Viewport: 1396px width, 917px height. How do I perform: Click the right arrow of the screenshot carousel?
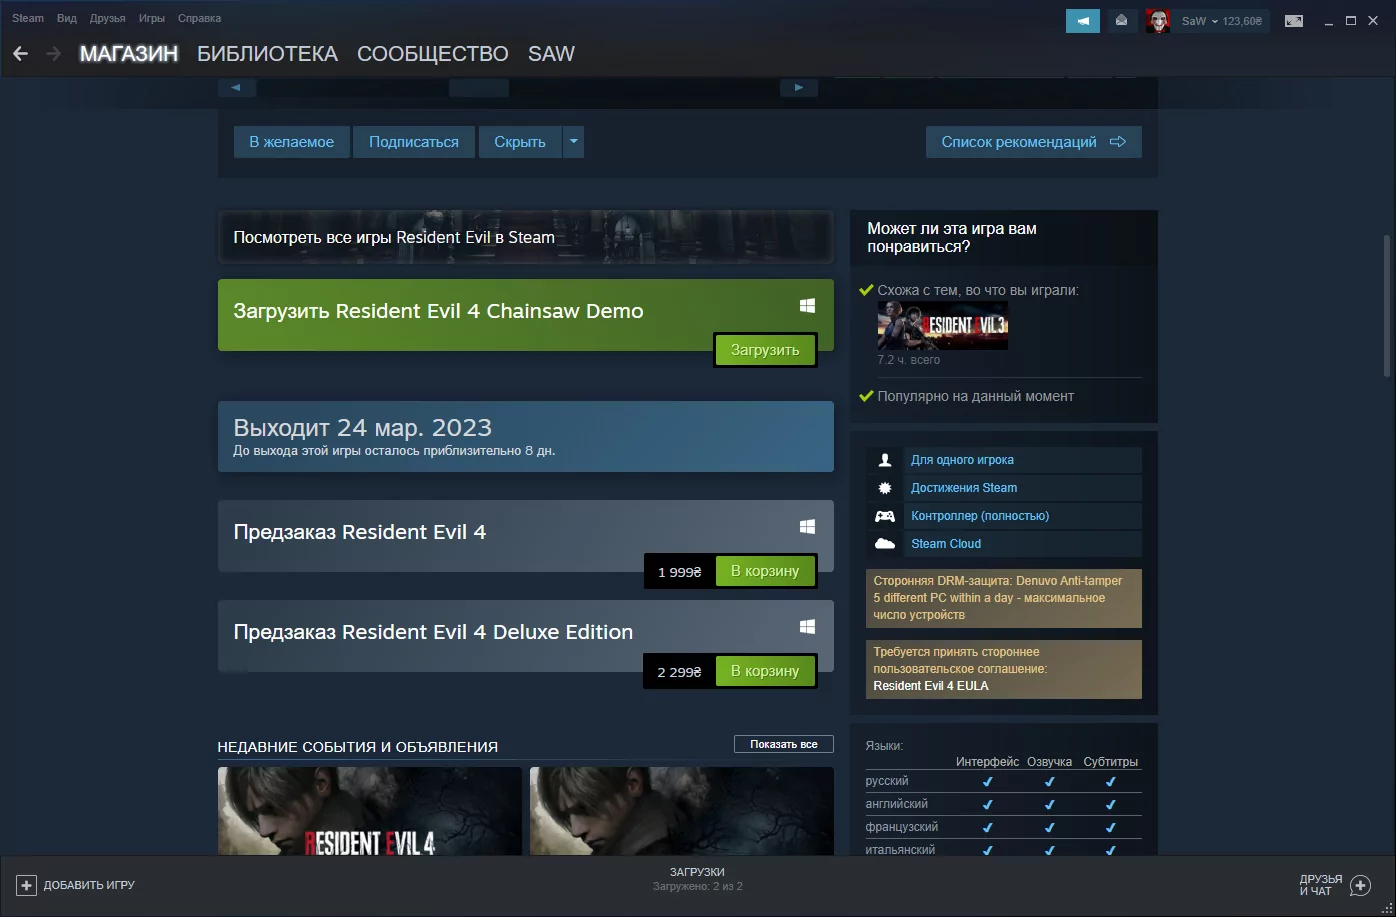click(799, 88)
